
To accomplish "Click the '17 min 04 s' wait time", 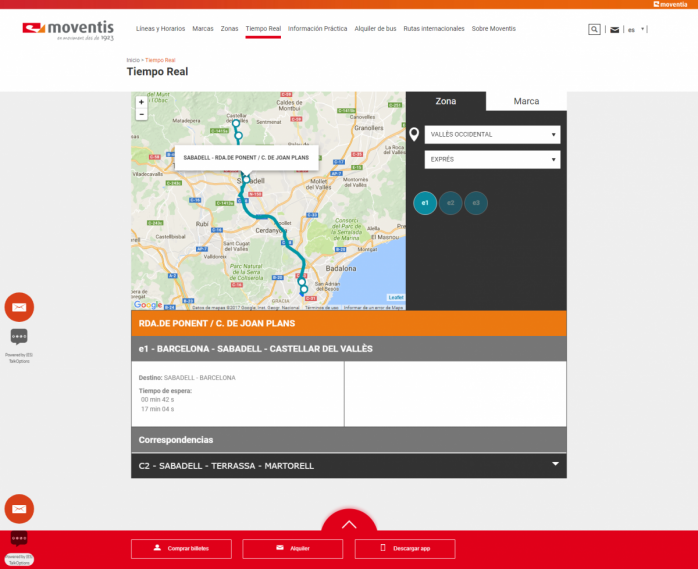I will 158,409.
